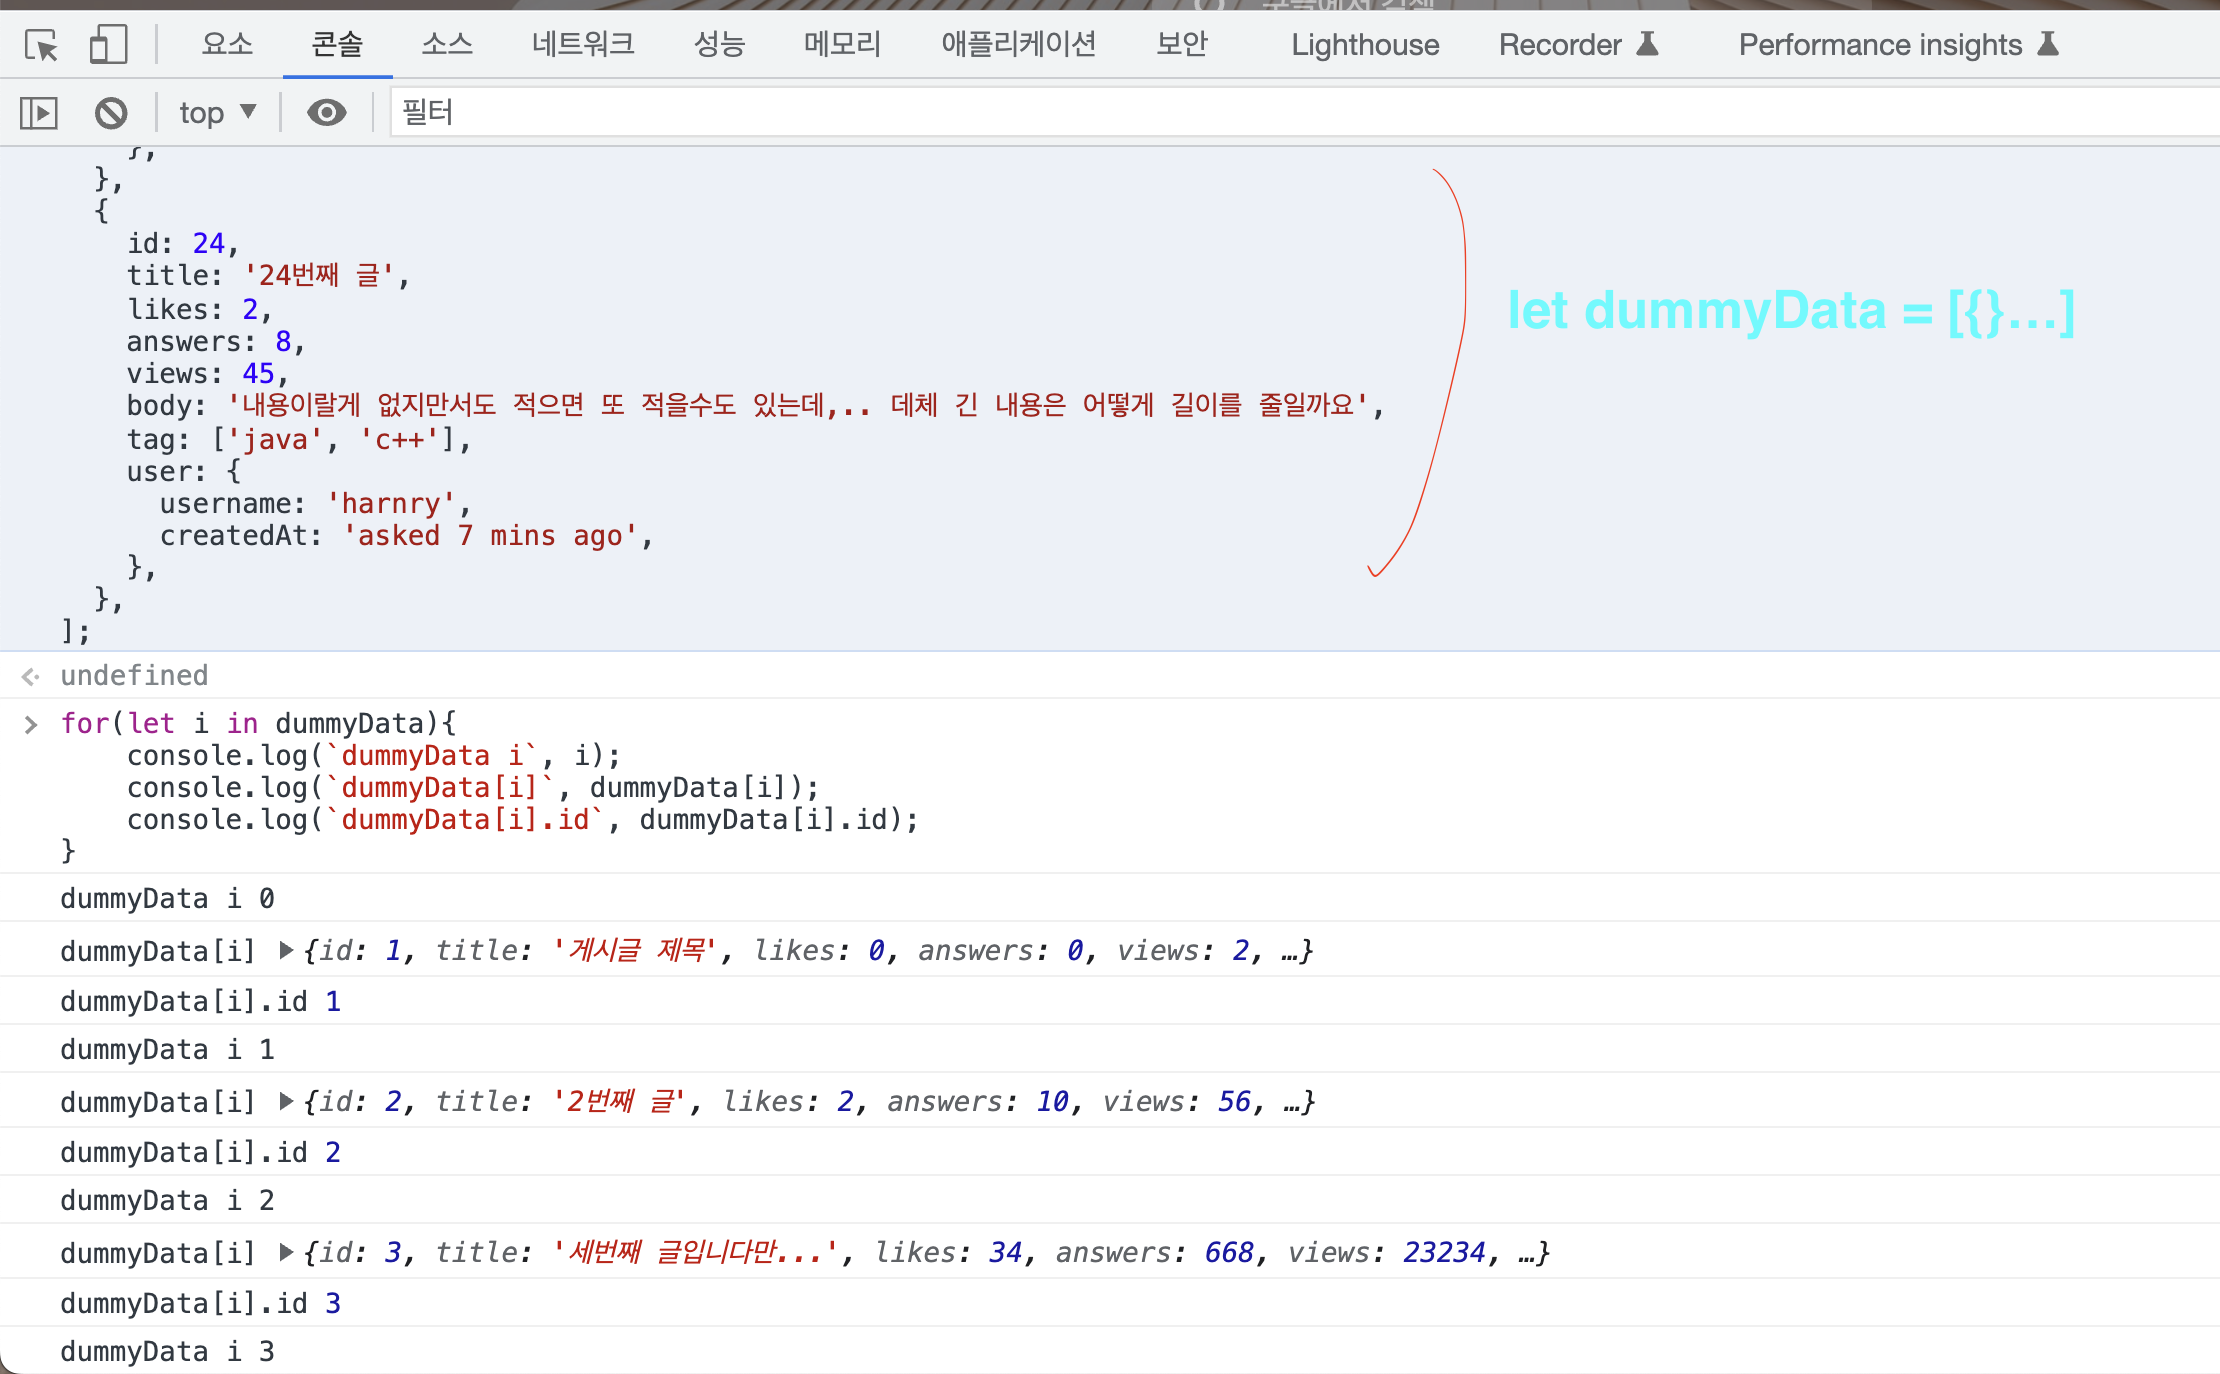Click the Recorder flask icon

tap(1647, 44)
